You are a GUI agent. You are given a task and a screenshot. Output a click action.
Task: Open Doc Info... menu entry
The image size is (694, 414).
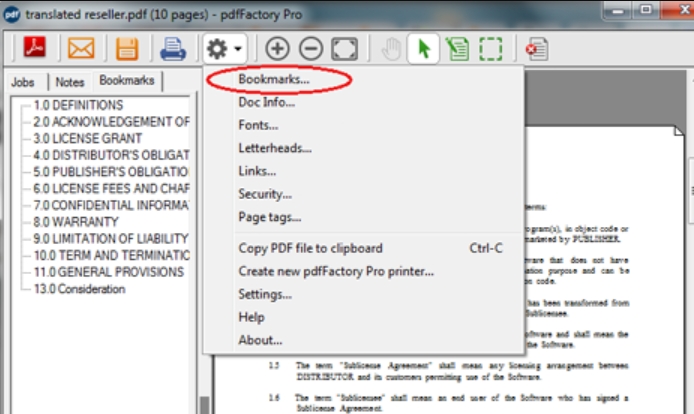coord(266,102)
